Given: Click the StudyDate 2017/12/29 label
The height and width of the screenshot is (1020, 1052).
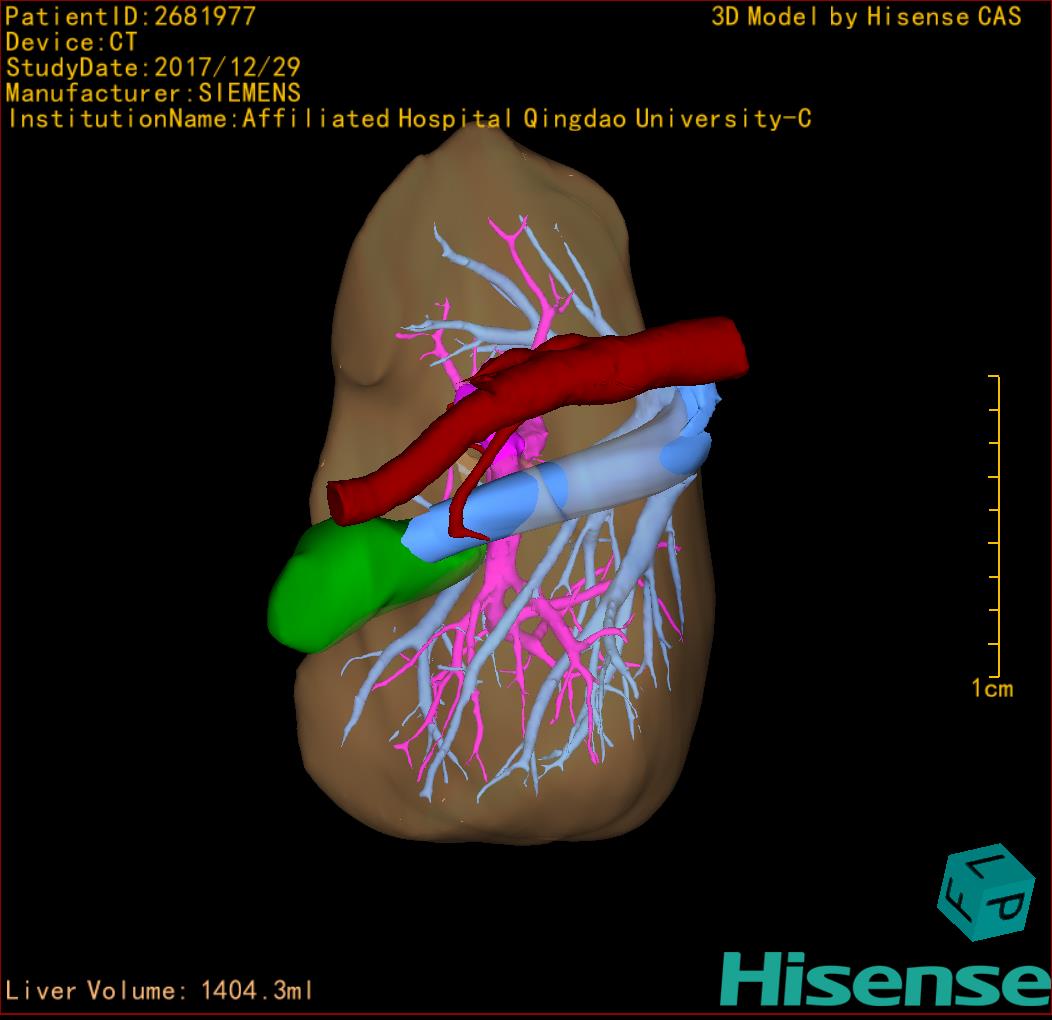Looking at the screenshot, I should [153, 68].
